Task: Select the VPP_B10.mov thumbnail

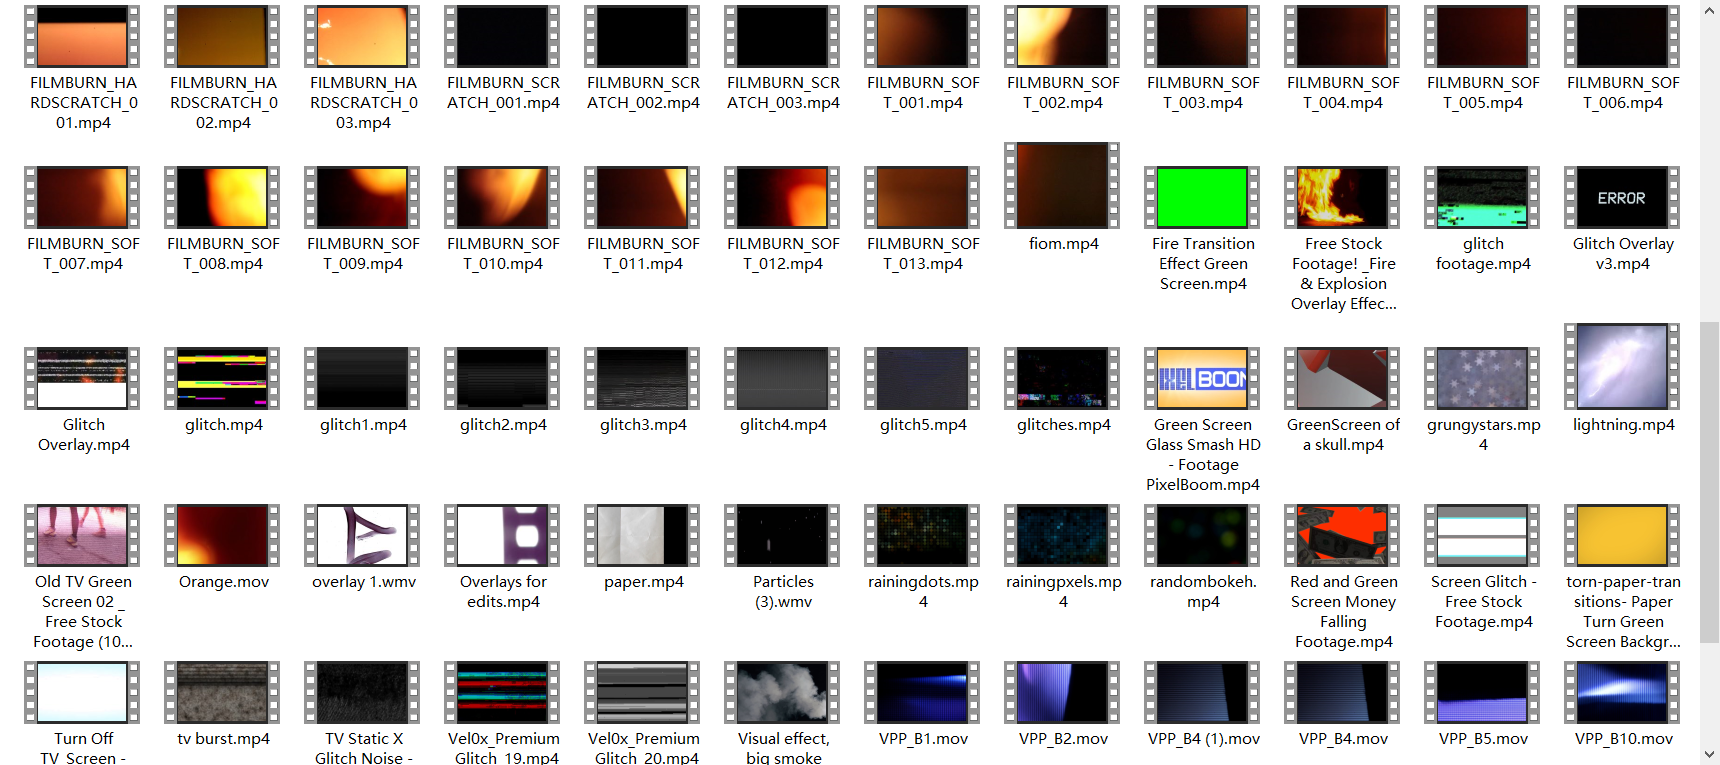Action: click(1622, 693)
